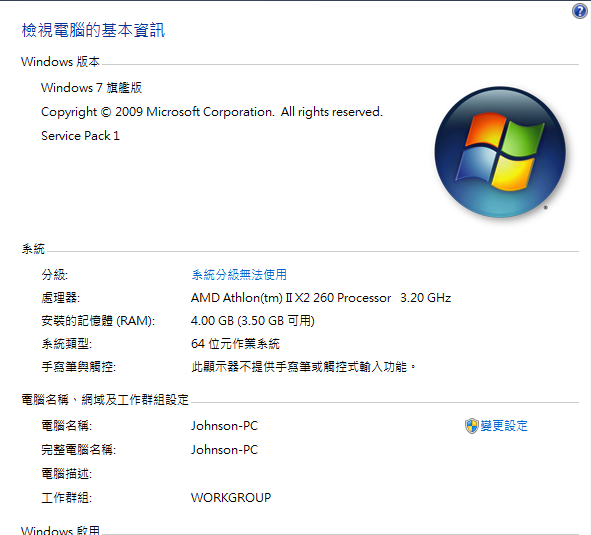Click the Windows 啟用 section header
Screen dimensions: 591x535
[x=60, y=530]
